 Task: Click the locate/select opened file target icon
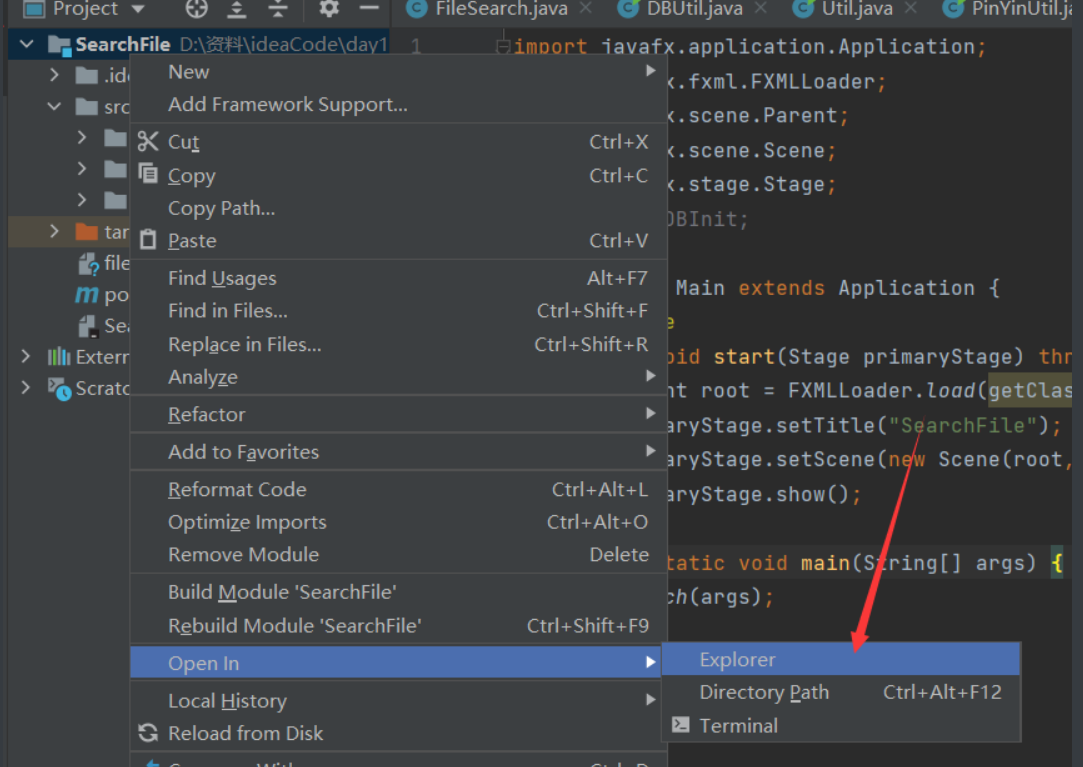click(197, 8)
